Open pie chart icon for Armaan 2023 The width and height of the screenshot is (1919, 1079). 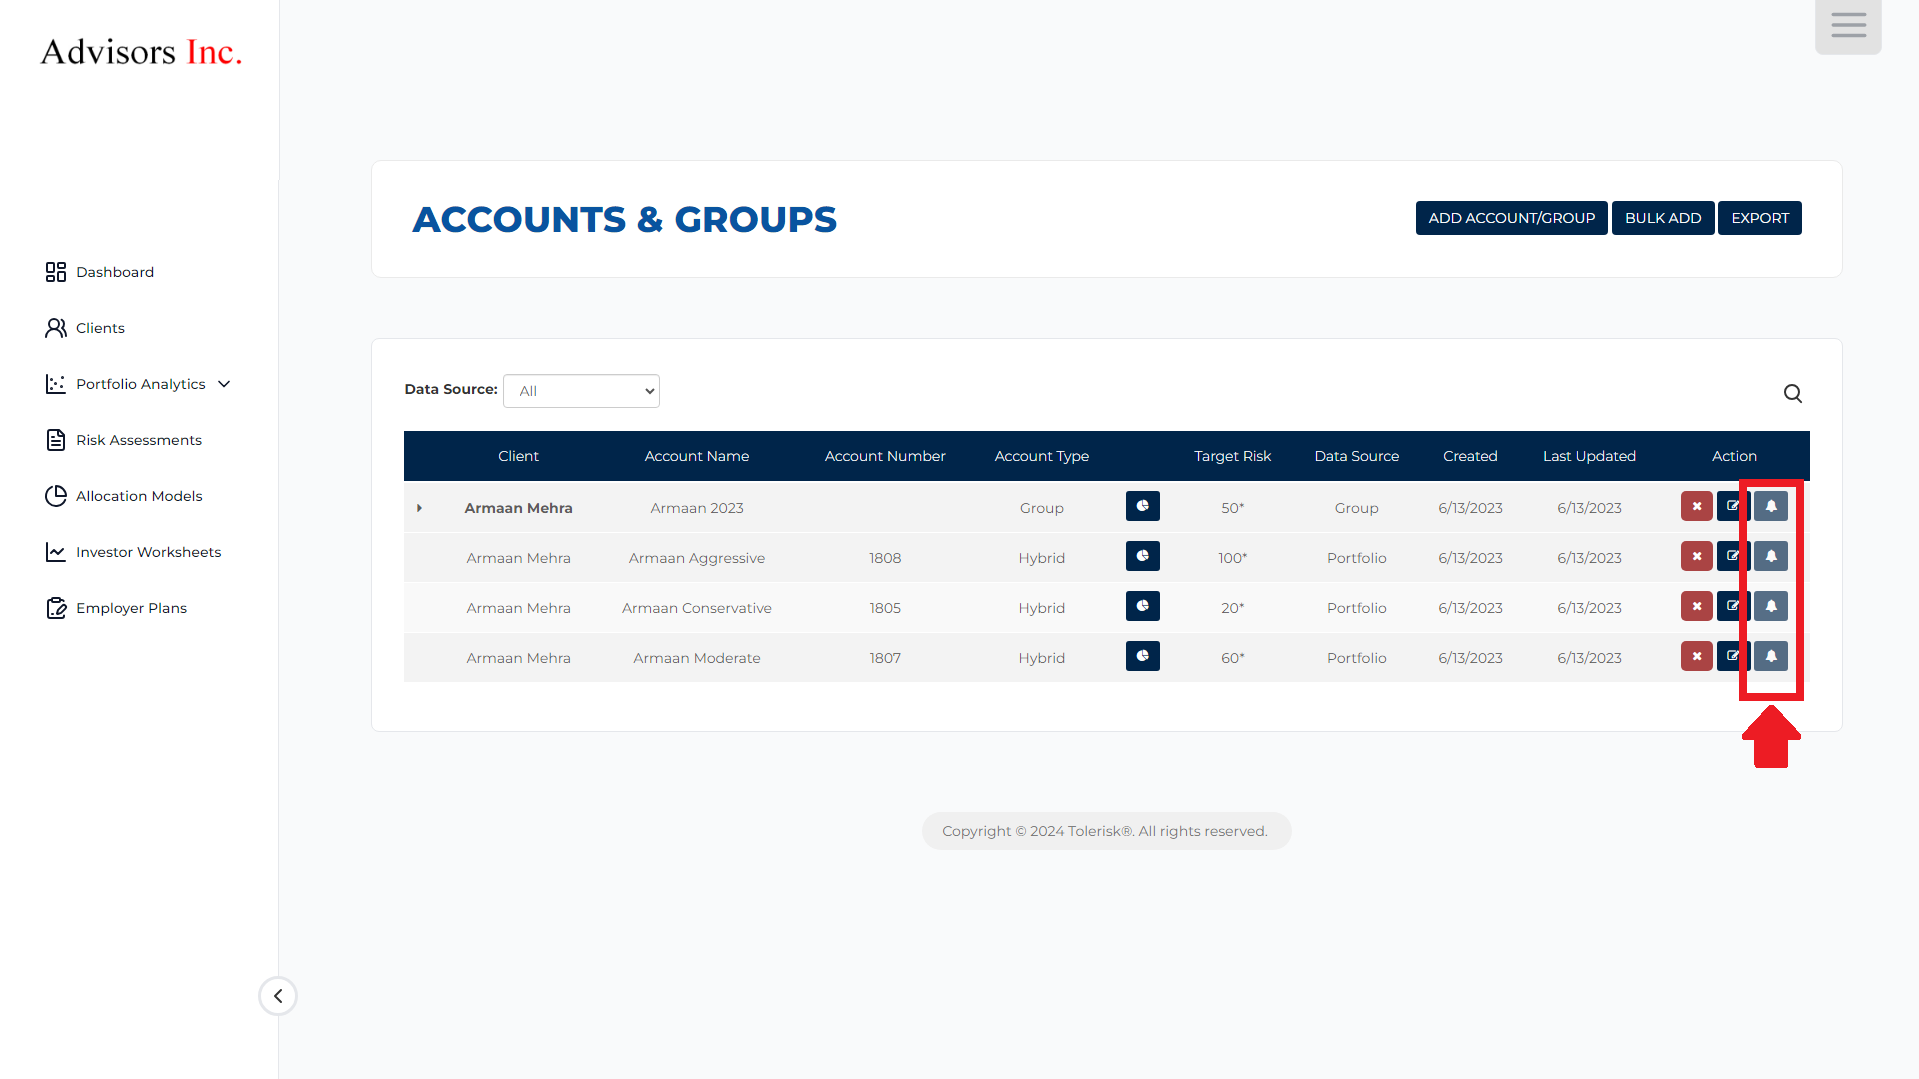(x=1142, y=507)
